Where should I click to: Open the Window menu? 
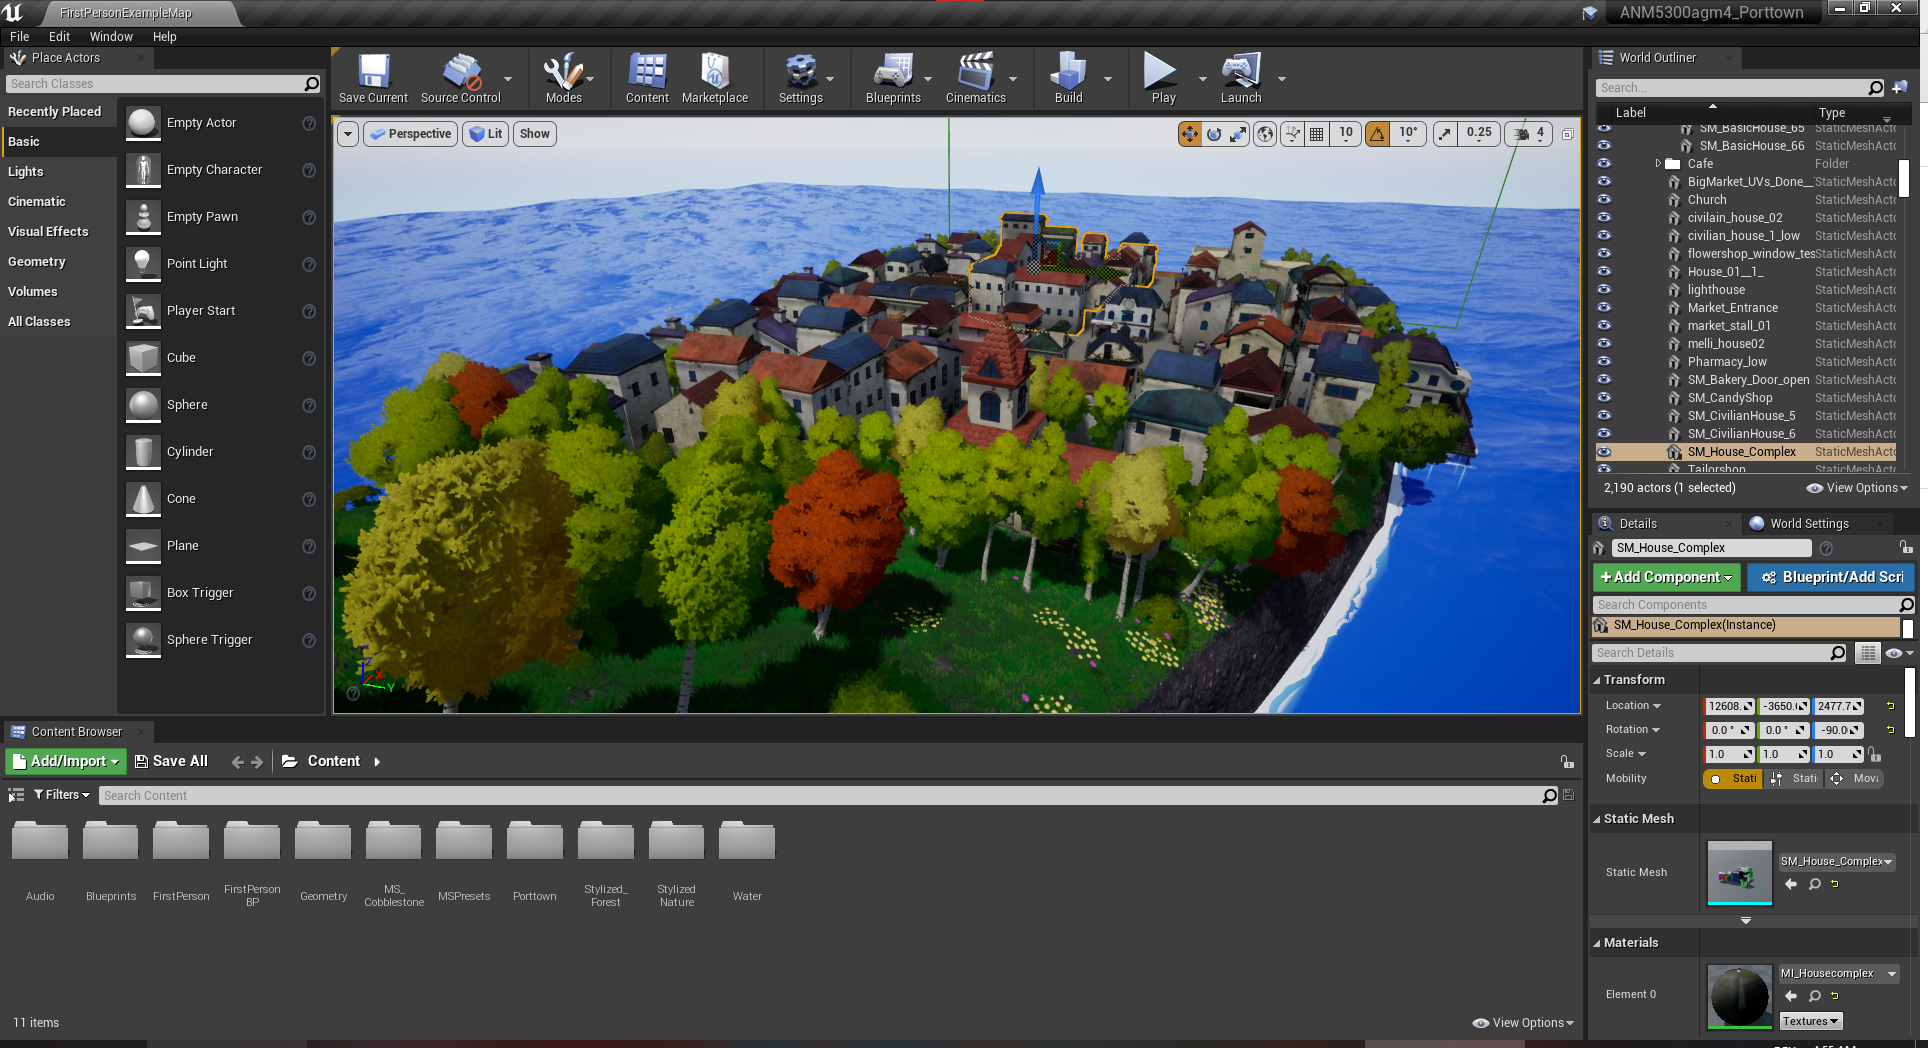tap(111, 36)
